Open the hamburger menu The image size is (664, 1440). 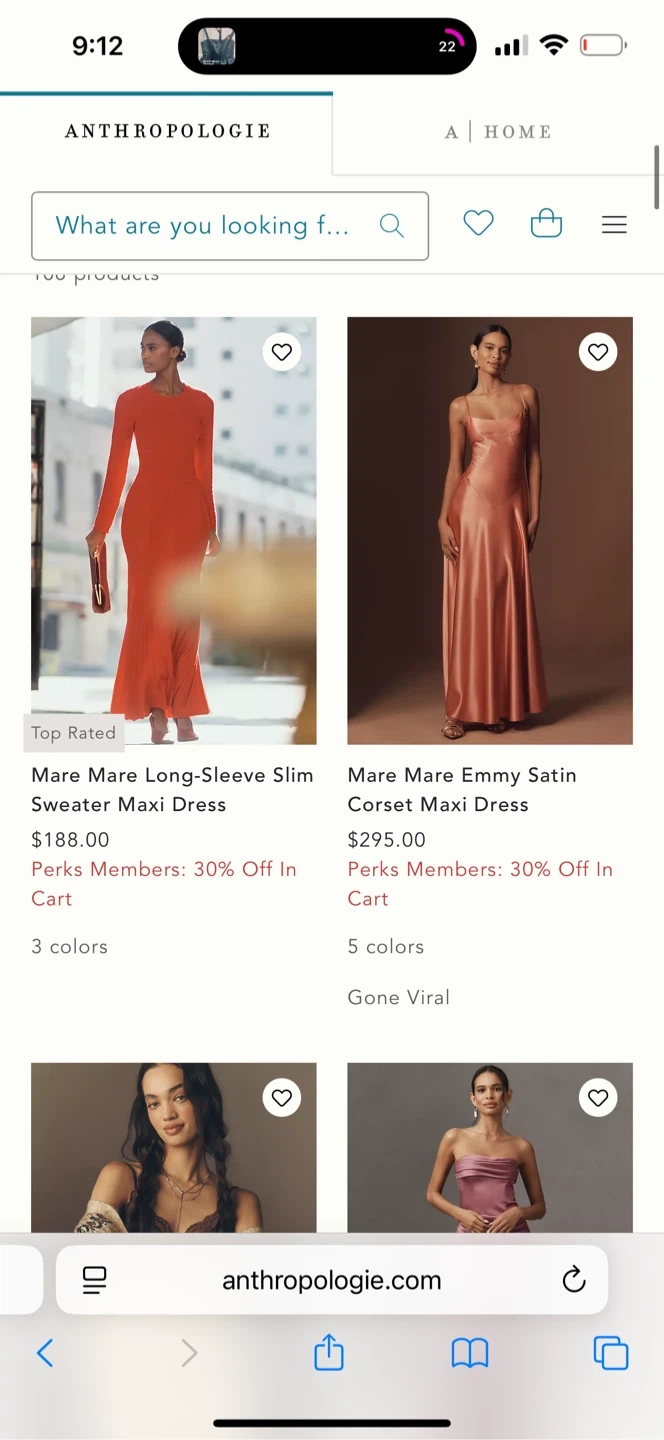(x=614, y=225)
